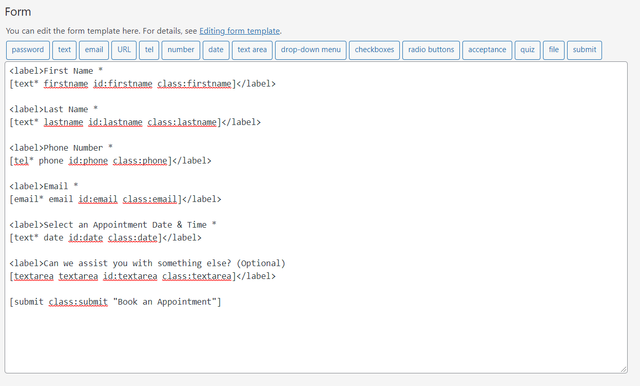Insert a file upload tag
This screenshot has height=386, width=640.
[554, 50]
